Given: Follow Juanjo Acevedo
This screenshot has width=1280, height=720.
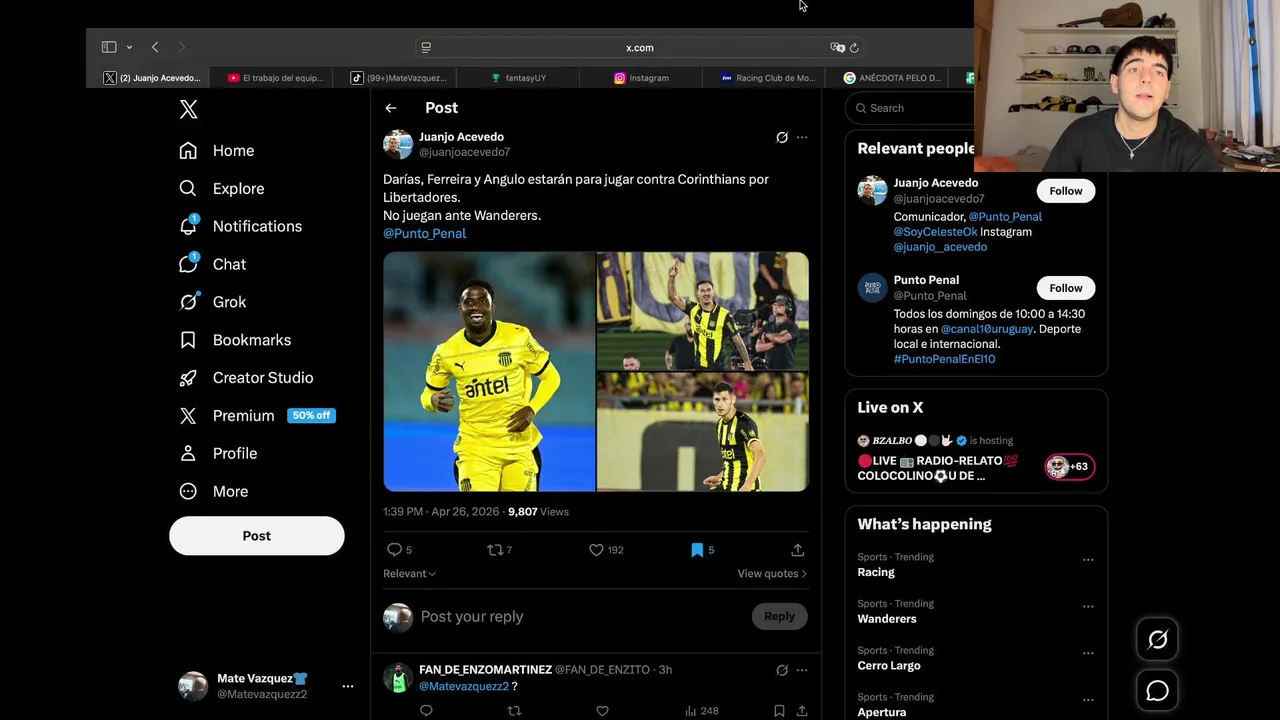Looking at the screenshot, I should click(x=1066, y=191).
